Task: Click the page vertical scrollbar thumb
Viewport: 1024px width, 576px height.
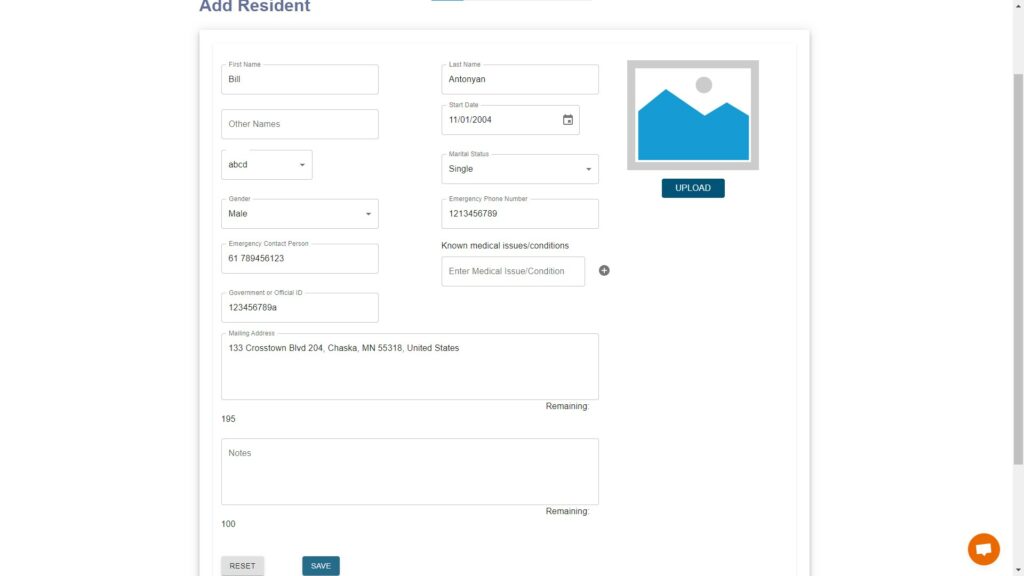Action: click(1018, 268)
